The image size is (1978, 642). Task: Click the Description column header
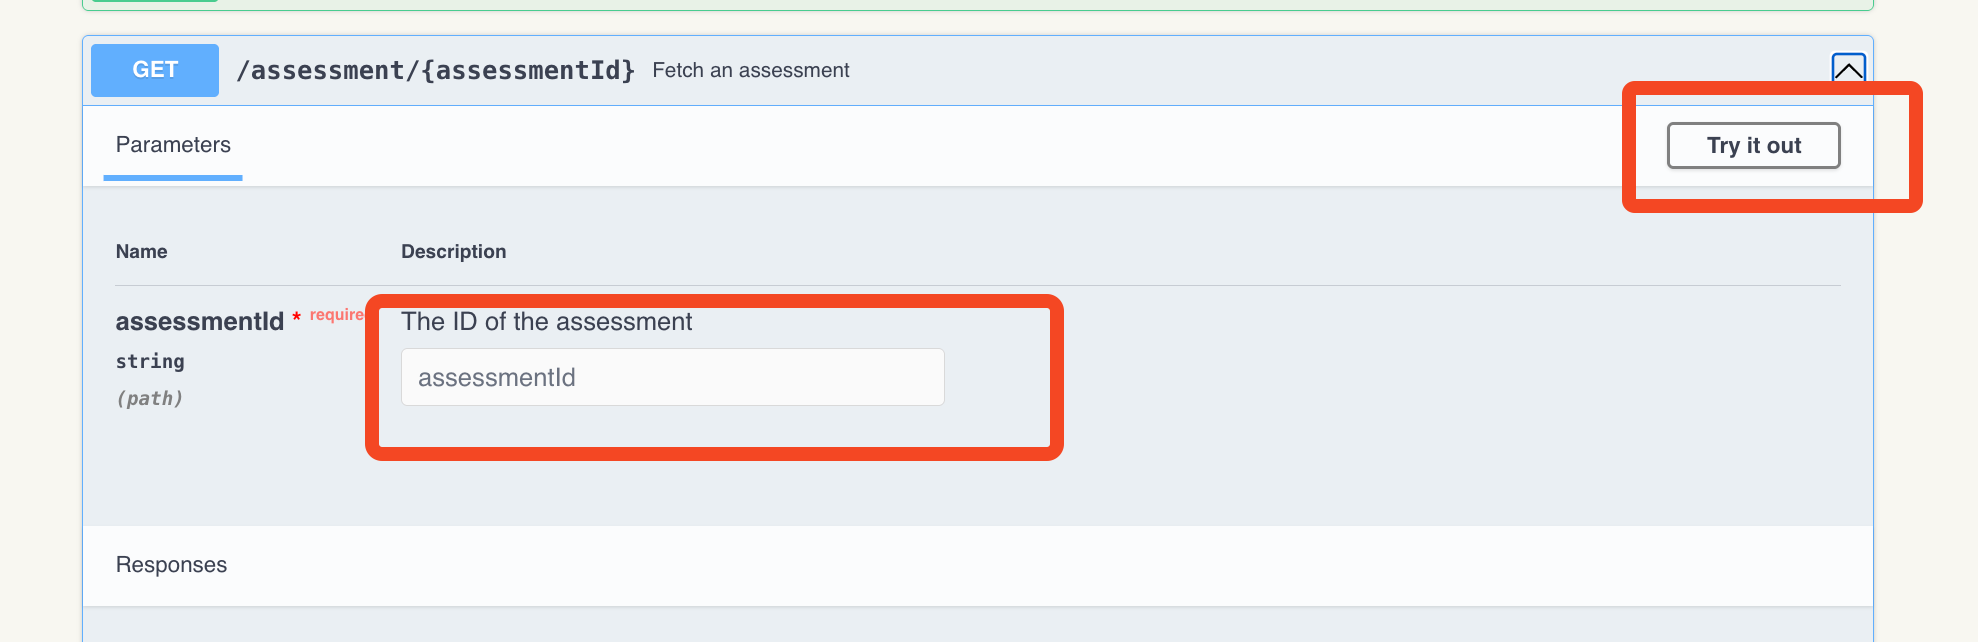point(453,252)
